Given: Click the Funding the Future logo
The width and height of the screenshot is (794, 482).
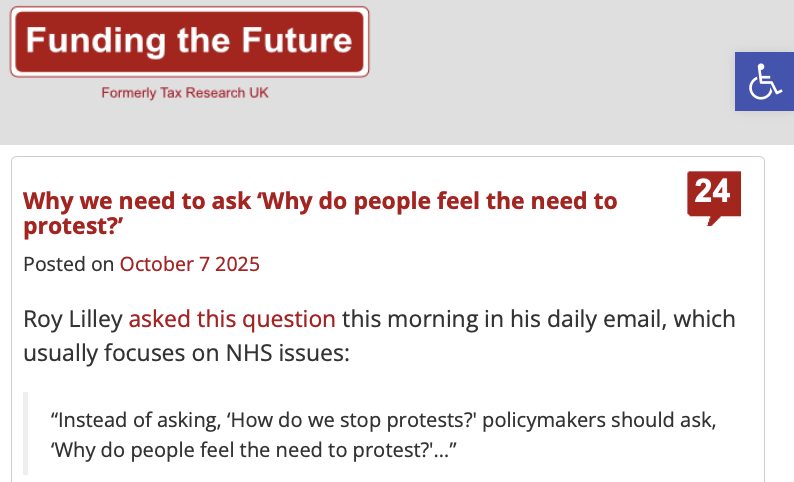Looking at the screenshot, I should [189, 42].
